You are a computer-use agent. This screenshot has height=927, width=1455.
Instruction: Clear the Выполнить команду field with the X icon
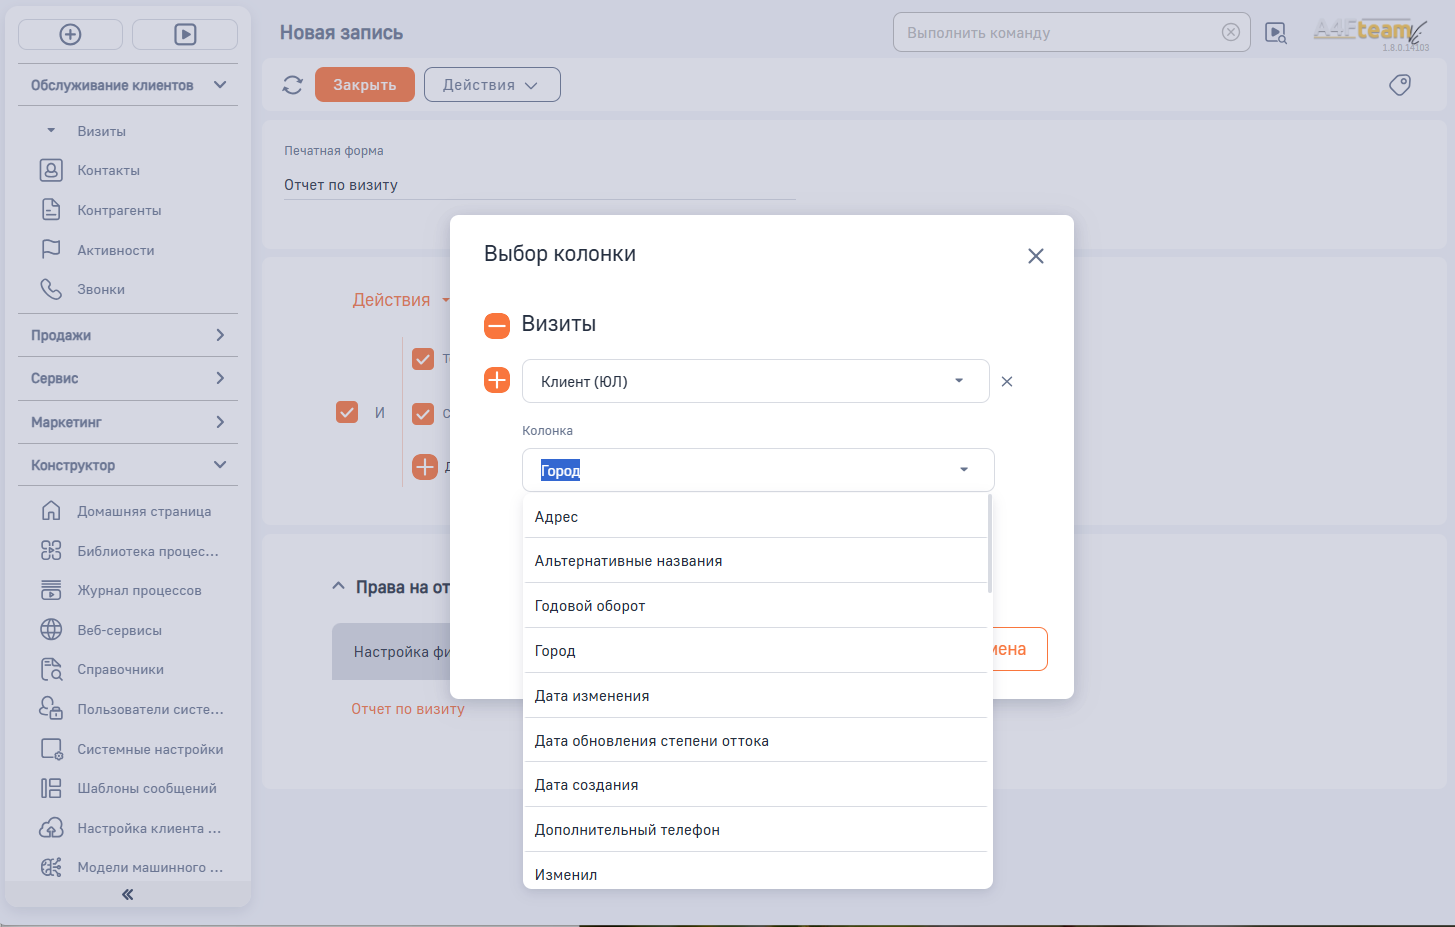point(1231,32)
